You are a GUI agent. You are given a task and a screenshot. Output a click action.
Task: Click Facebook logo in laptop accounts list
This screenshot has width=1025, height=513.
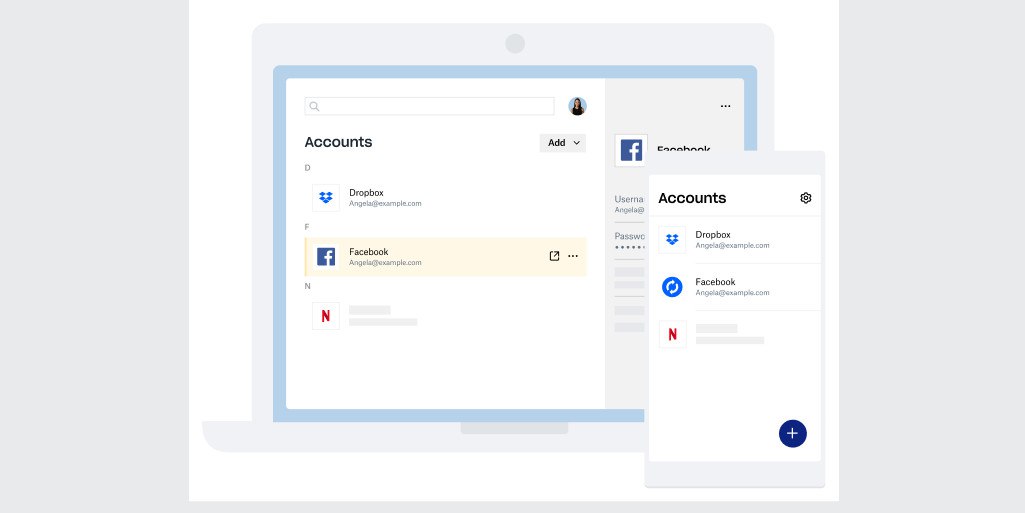click(326, 257)
